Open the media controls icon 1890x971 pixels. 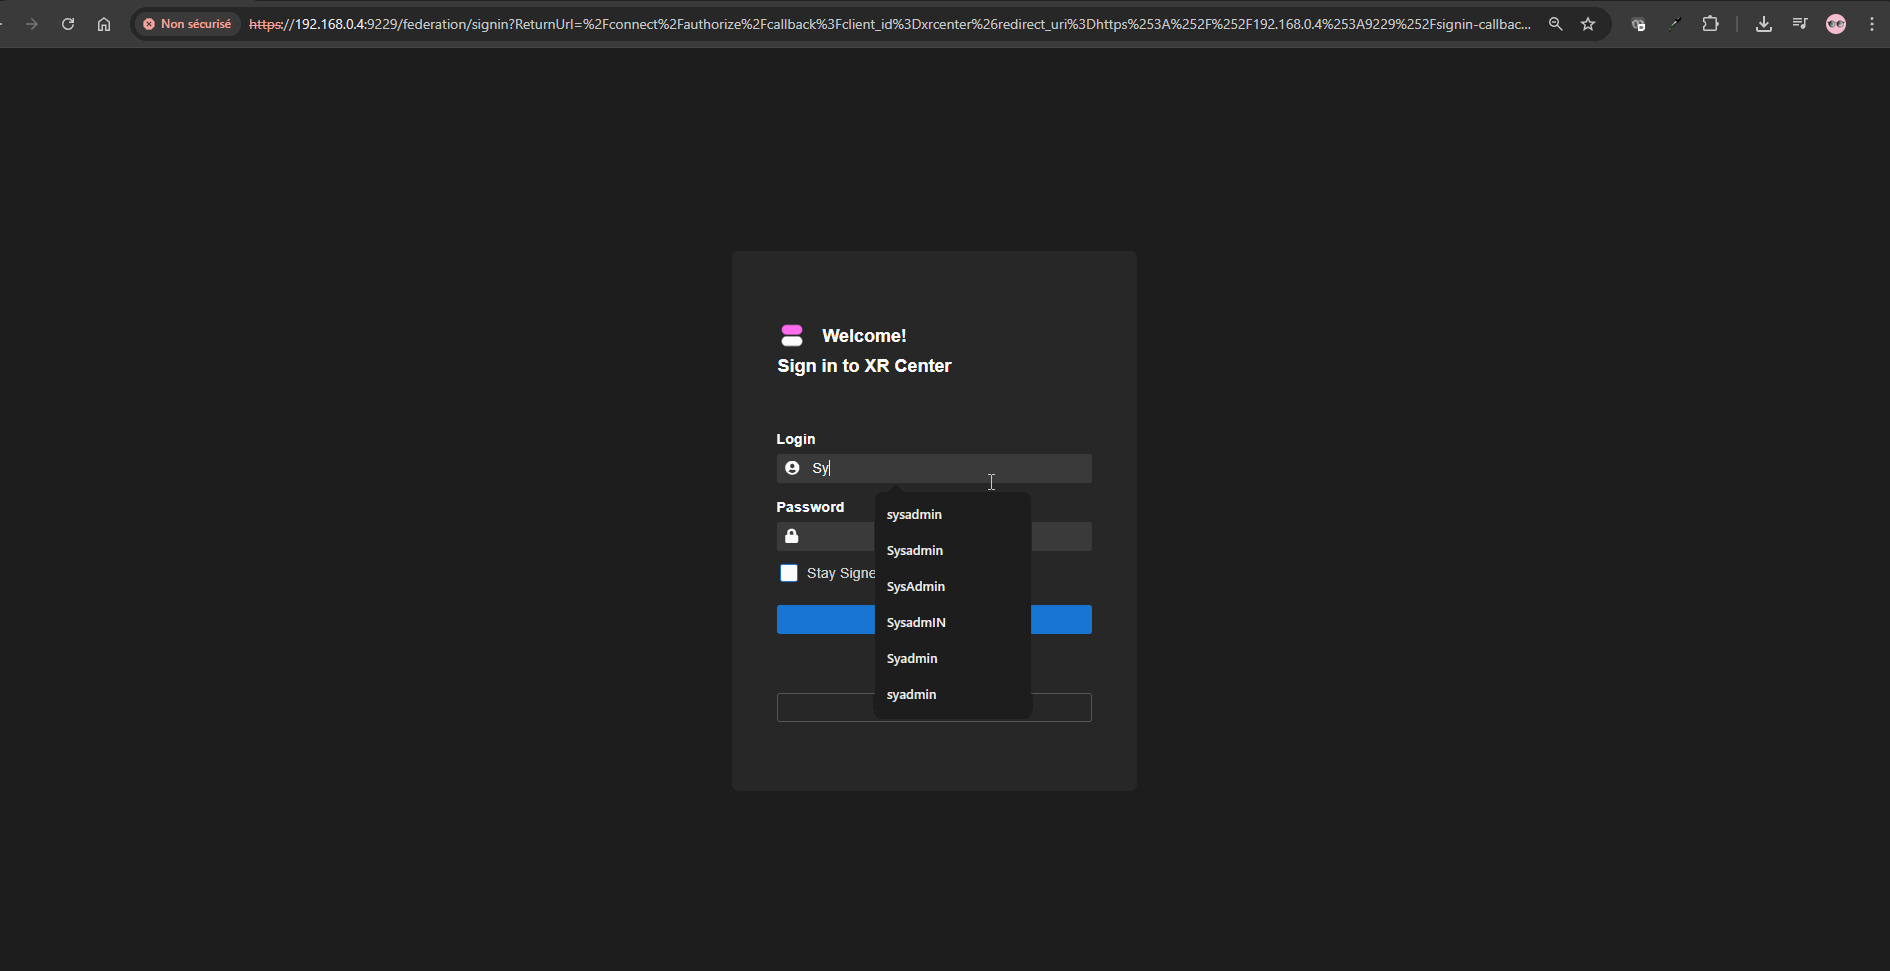[1800, 24]
